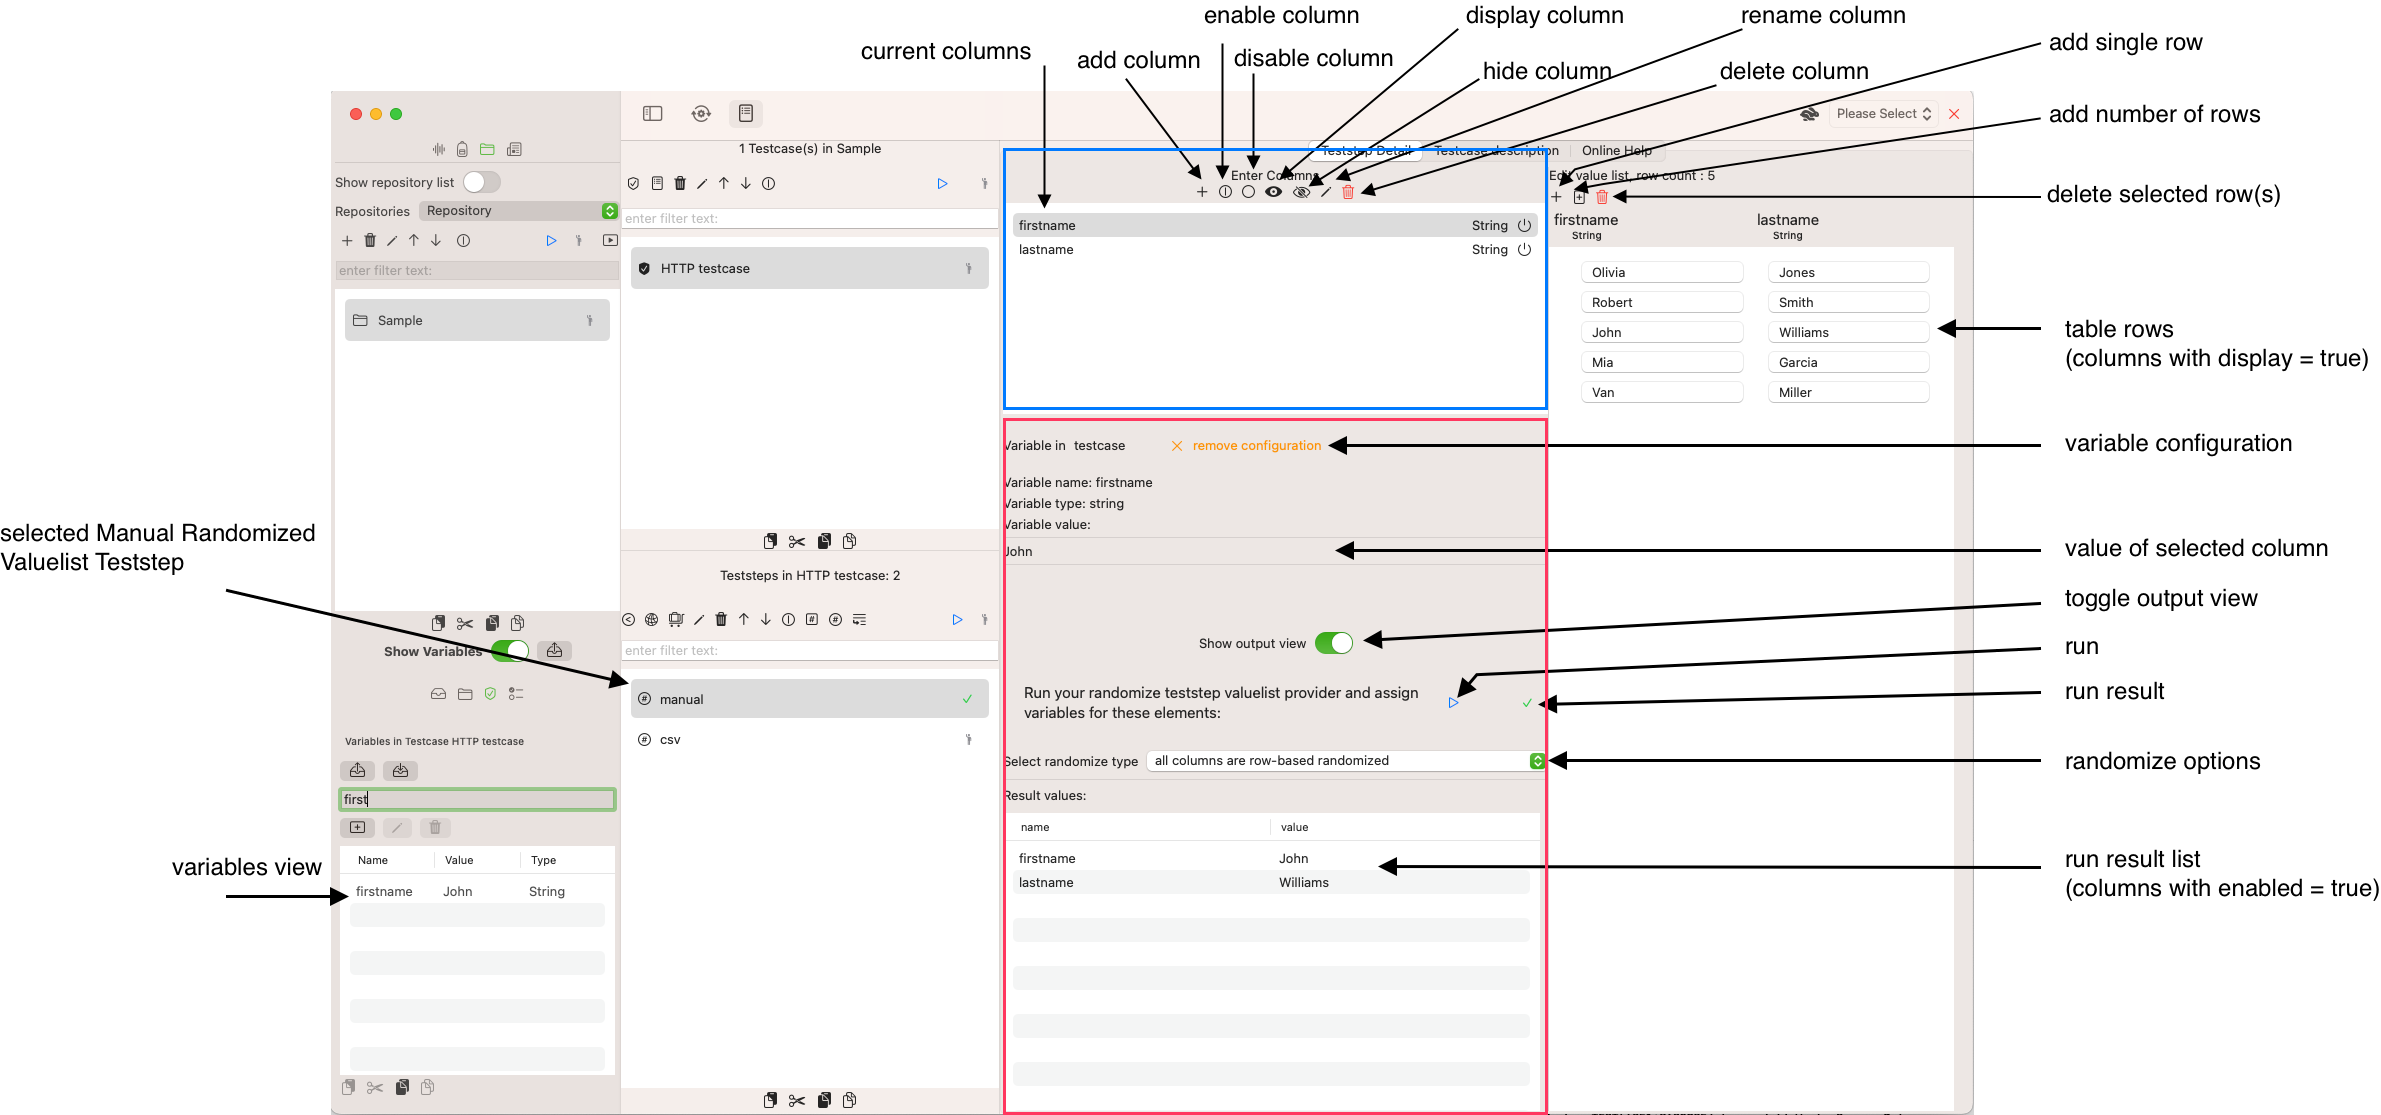Expand the Sample repository tree item
This screenshot has width=2381, height=1115.
[589, 321]
